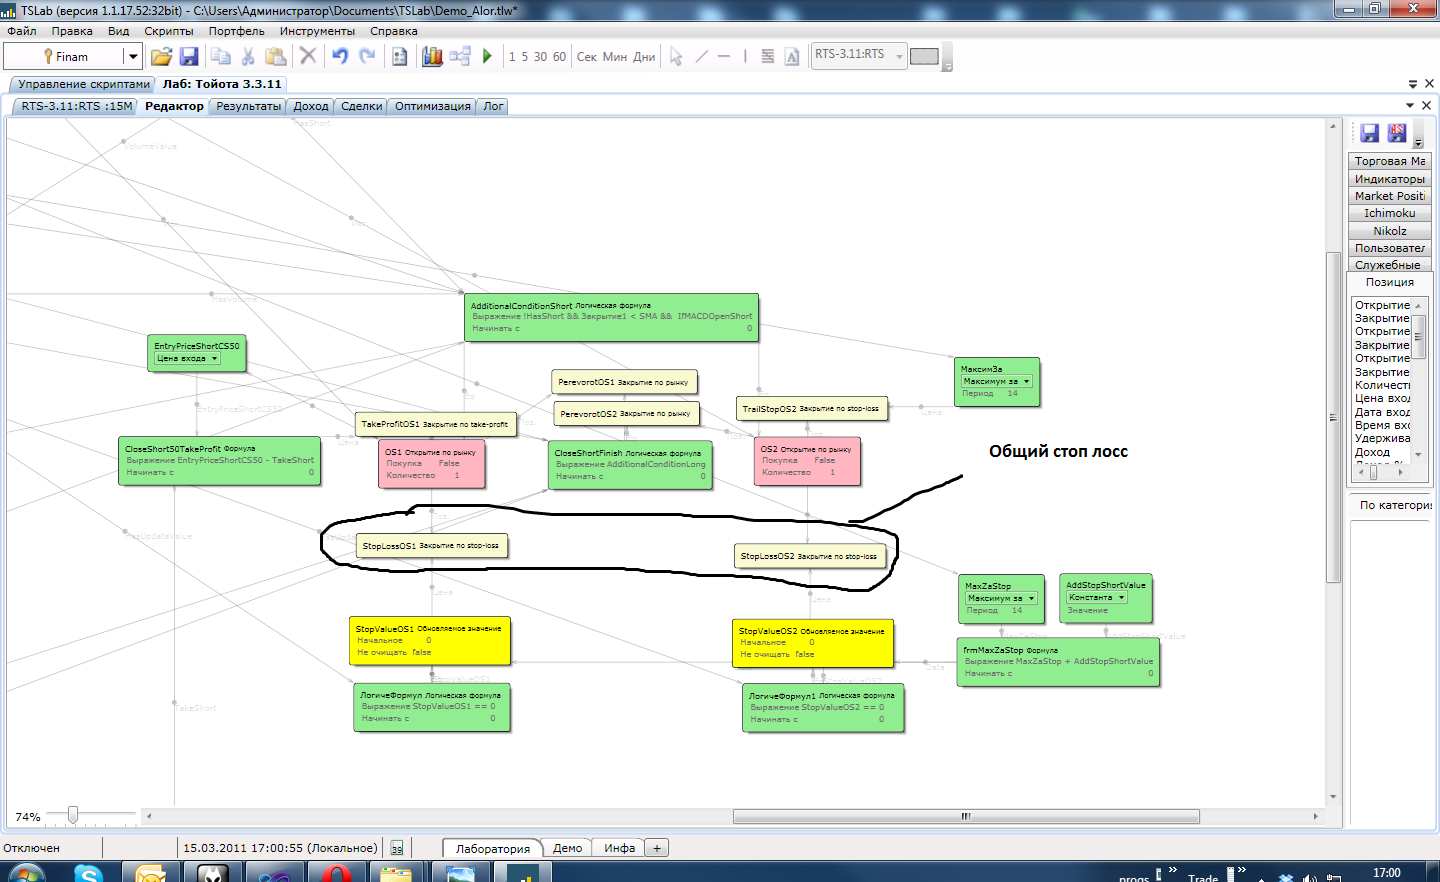
Task: Select the diagonal line drawing tool
Action: click(701, 56)
